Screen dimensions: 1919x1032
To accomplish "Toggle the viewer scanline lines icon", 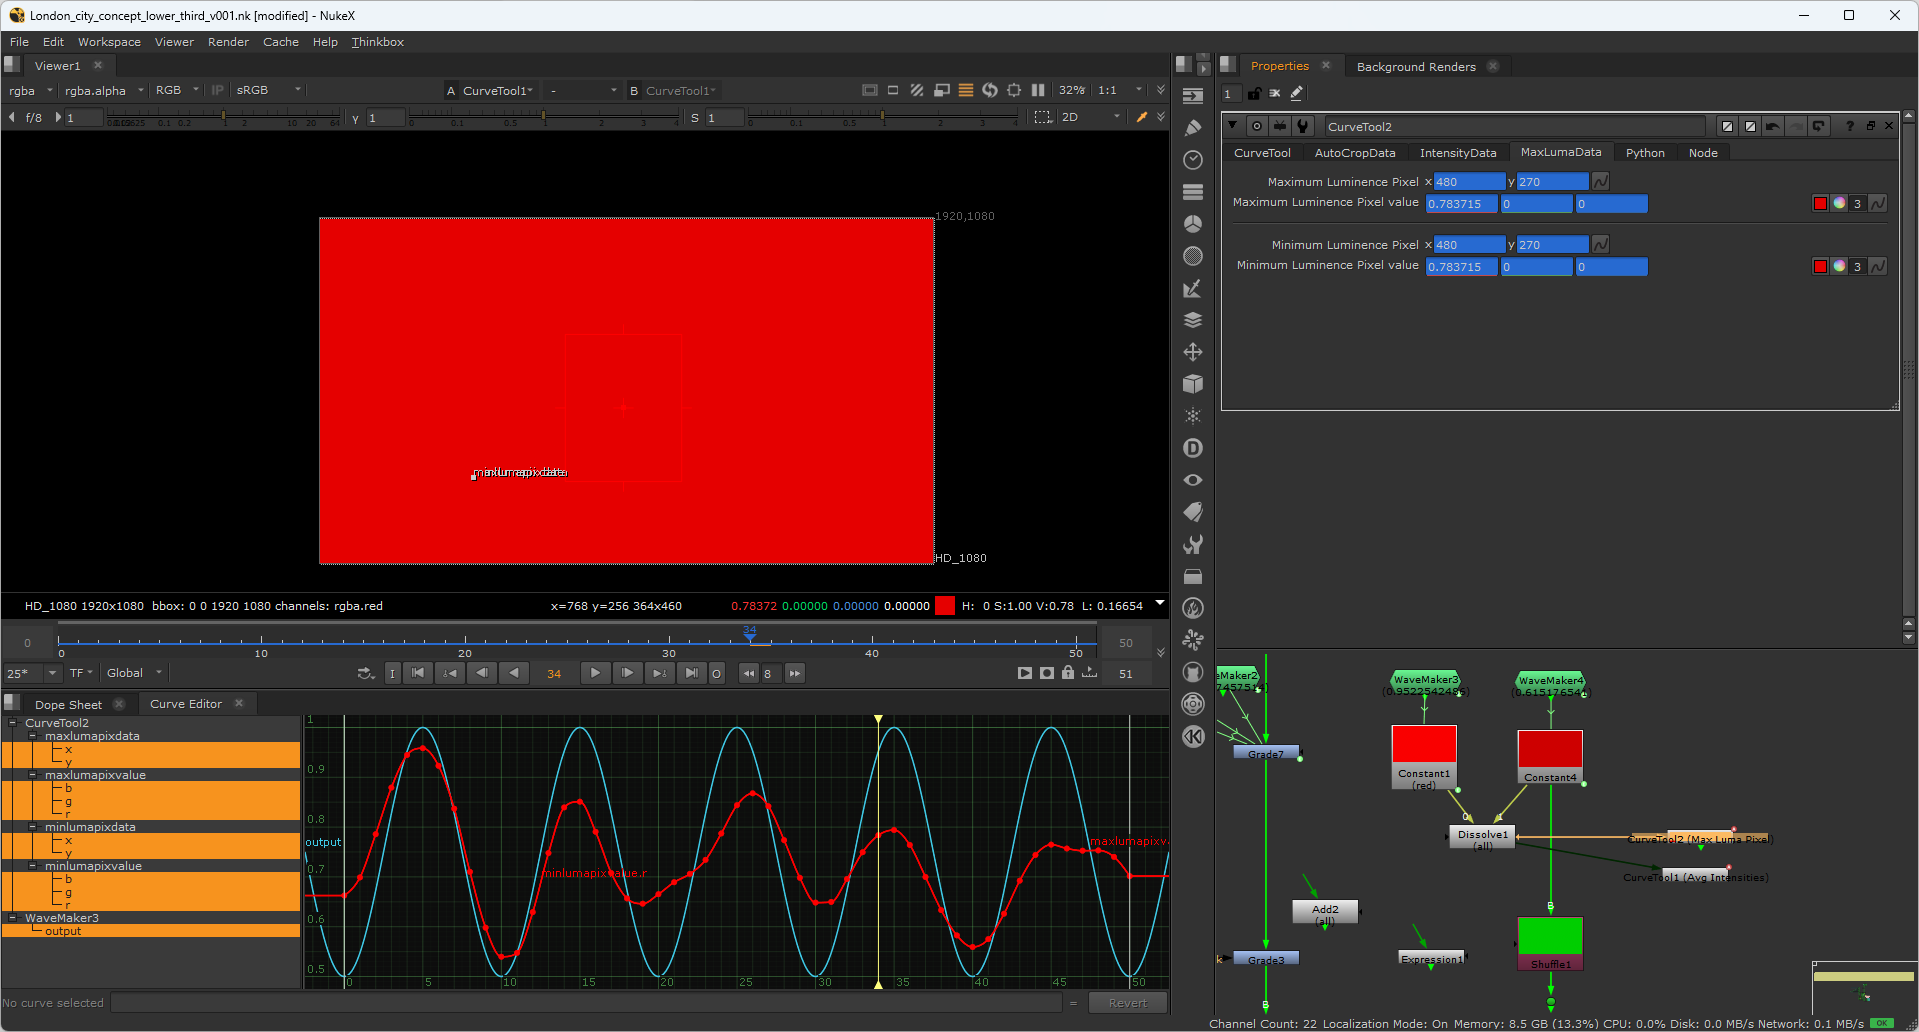I will (x=966, y=90).
